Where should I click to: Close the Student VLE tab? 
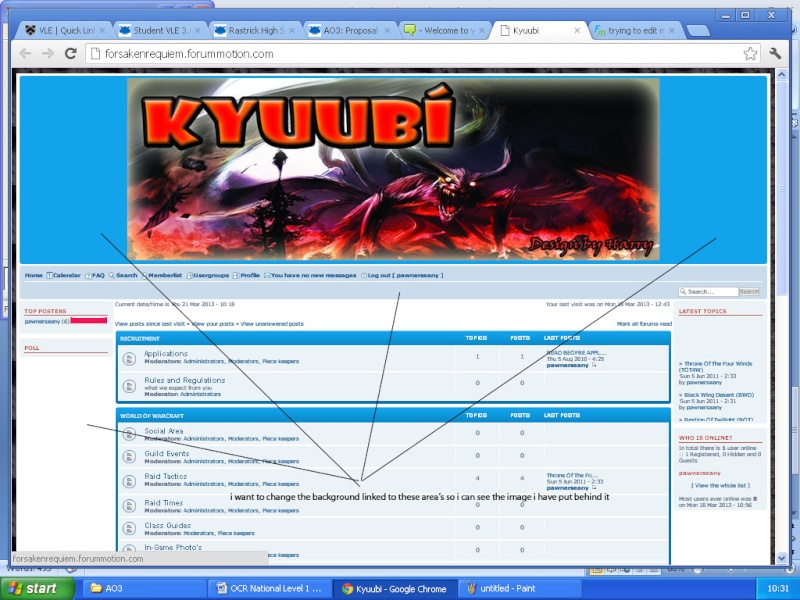(x=197, y=31)
